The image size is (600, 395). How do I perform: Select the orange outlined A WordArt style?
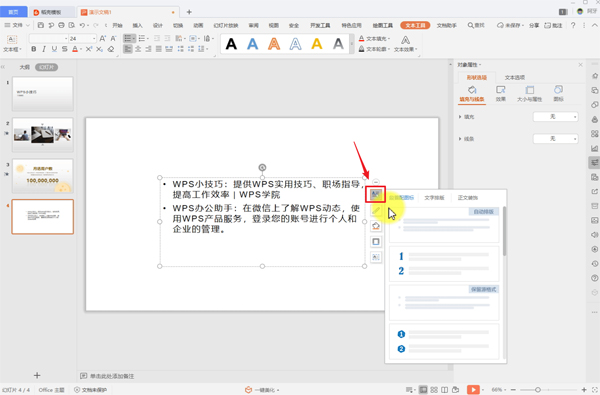point(274,44)
